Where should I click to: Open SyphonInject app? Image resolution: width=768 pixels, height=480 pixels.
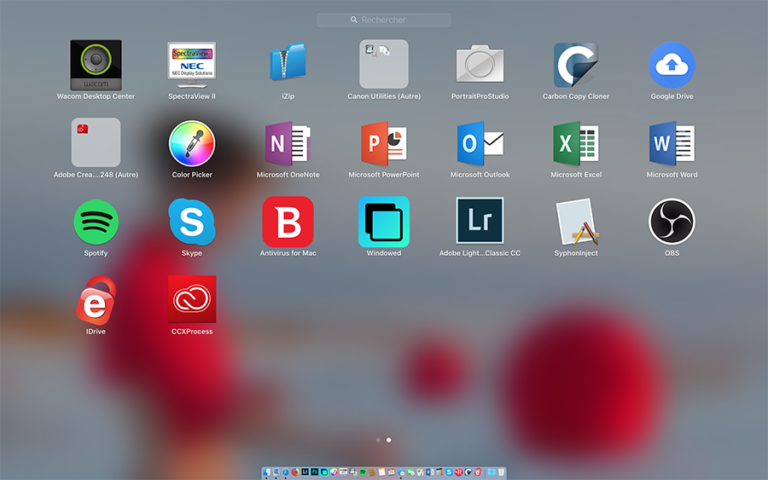pyautogui.click(x=576, y=221)
